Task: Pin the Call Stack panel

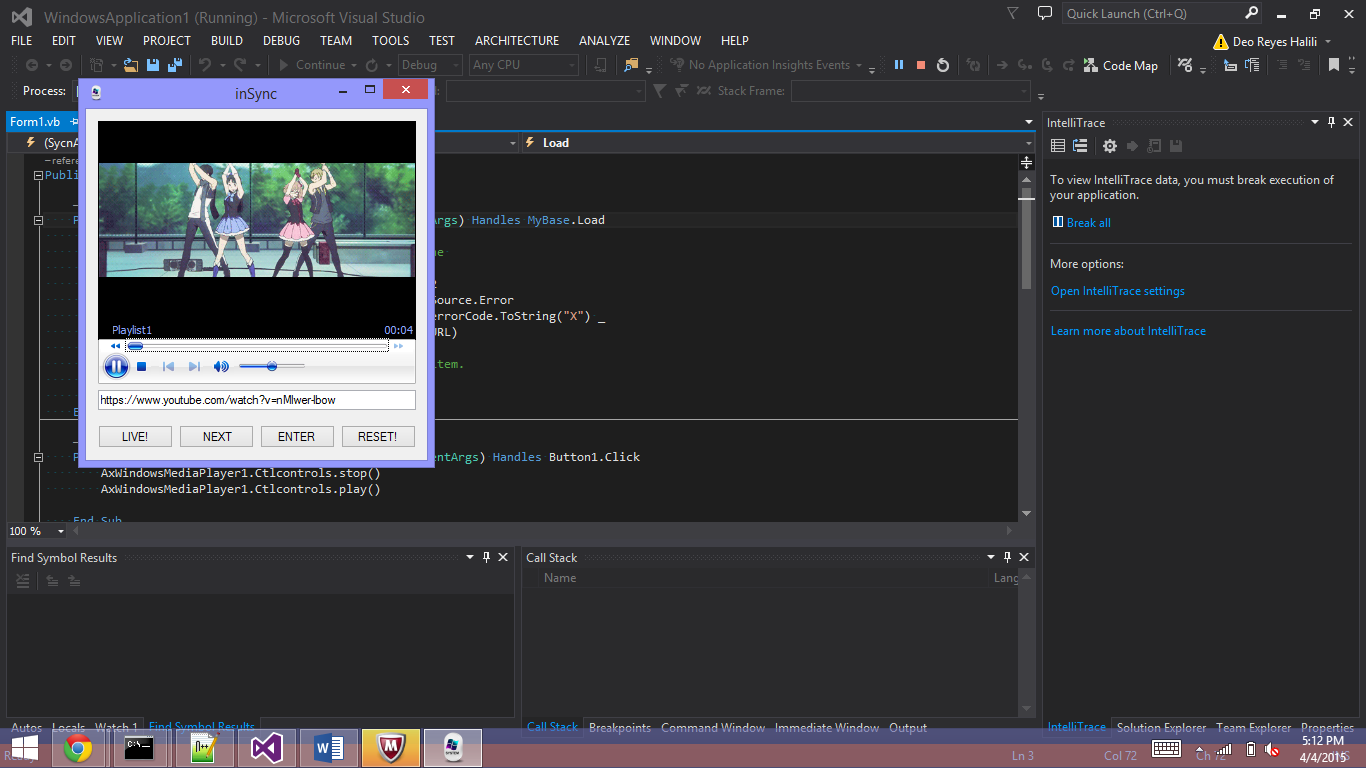Action: (1007, 558)
